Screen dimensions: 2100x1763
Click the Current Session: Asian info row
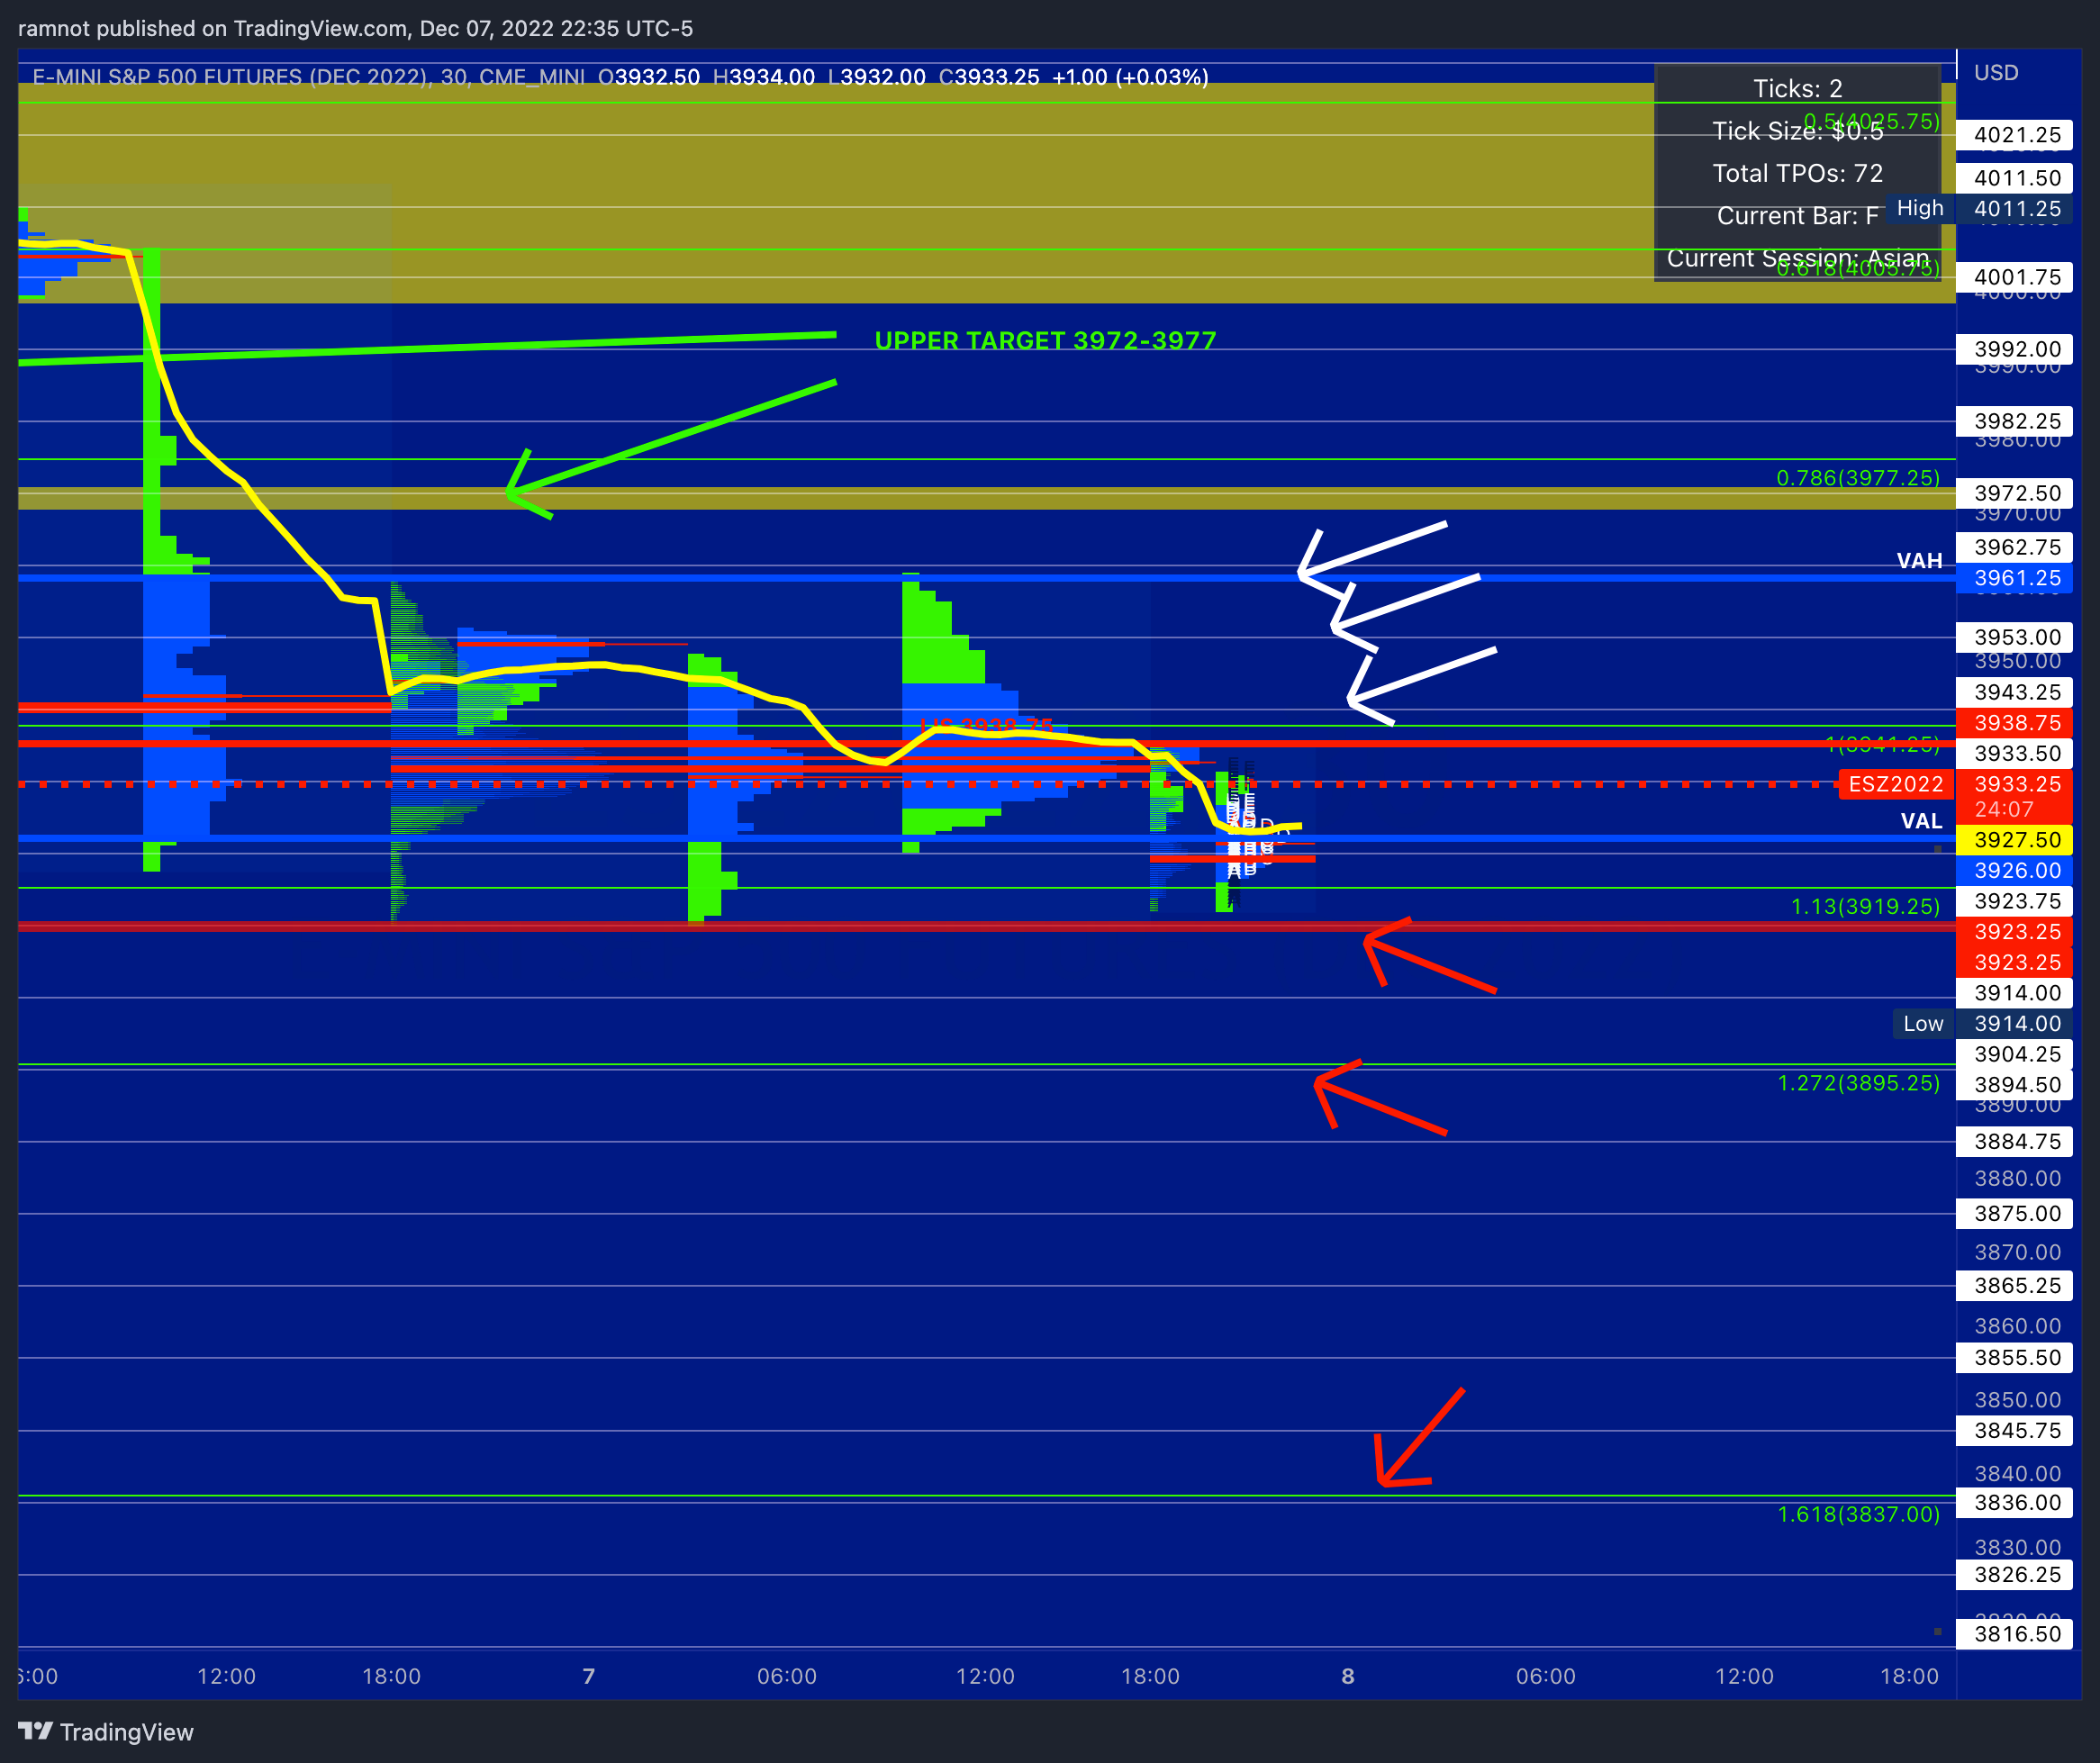pos(1797,258)
